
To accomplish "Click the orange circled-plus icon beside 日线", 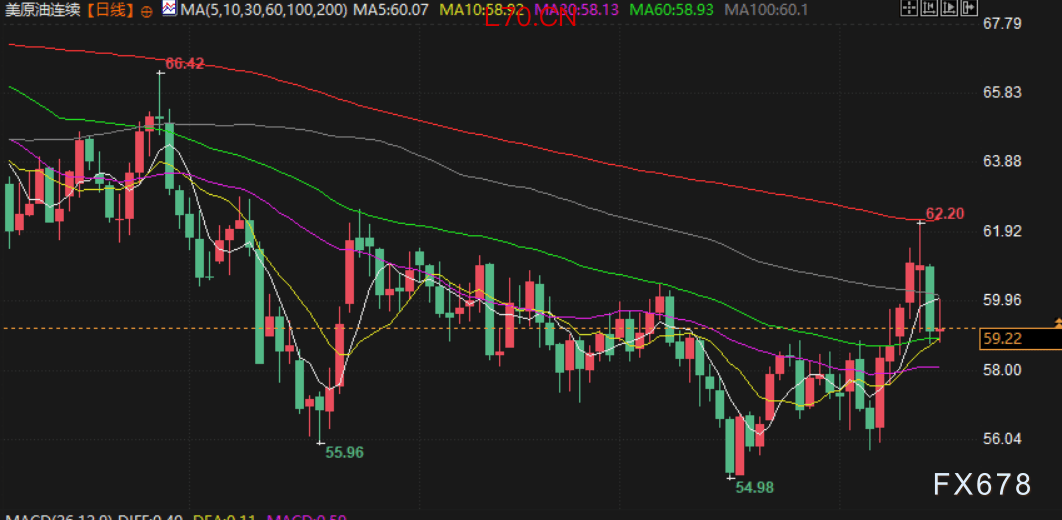I will (x=147, y=10).
